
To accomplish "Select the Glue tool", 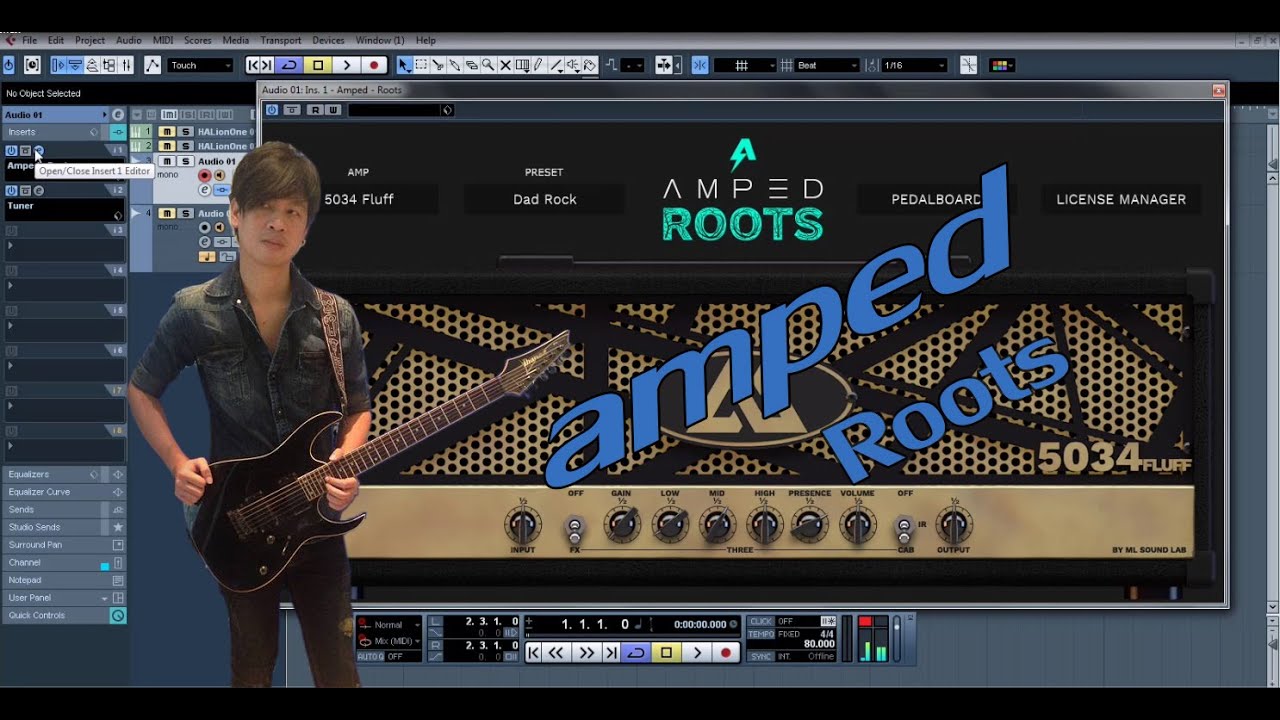I will coord(454,65).
